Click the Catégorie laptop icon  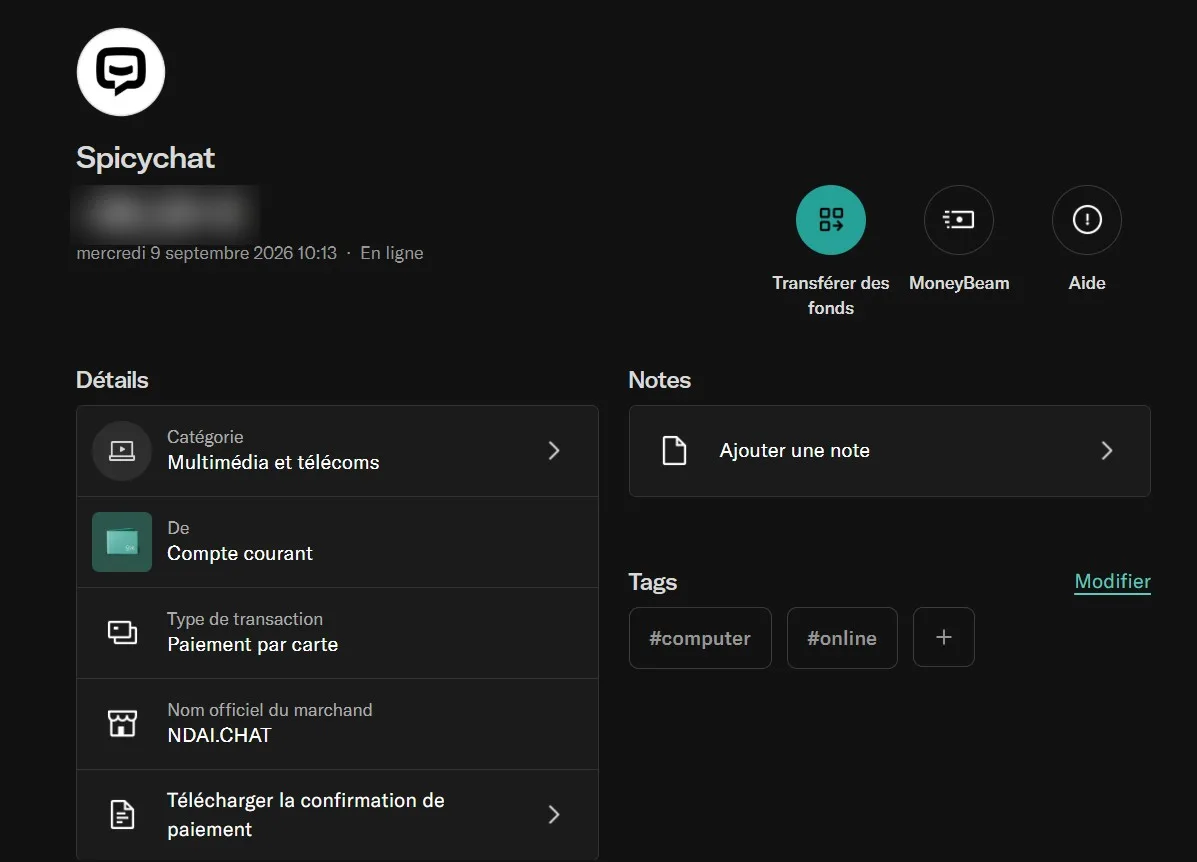point(122,450)
